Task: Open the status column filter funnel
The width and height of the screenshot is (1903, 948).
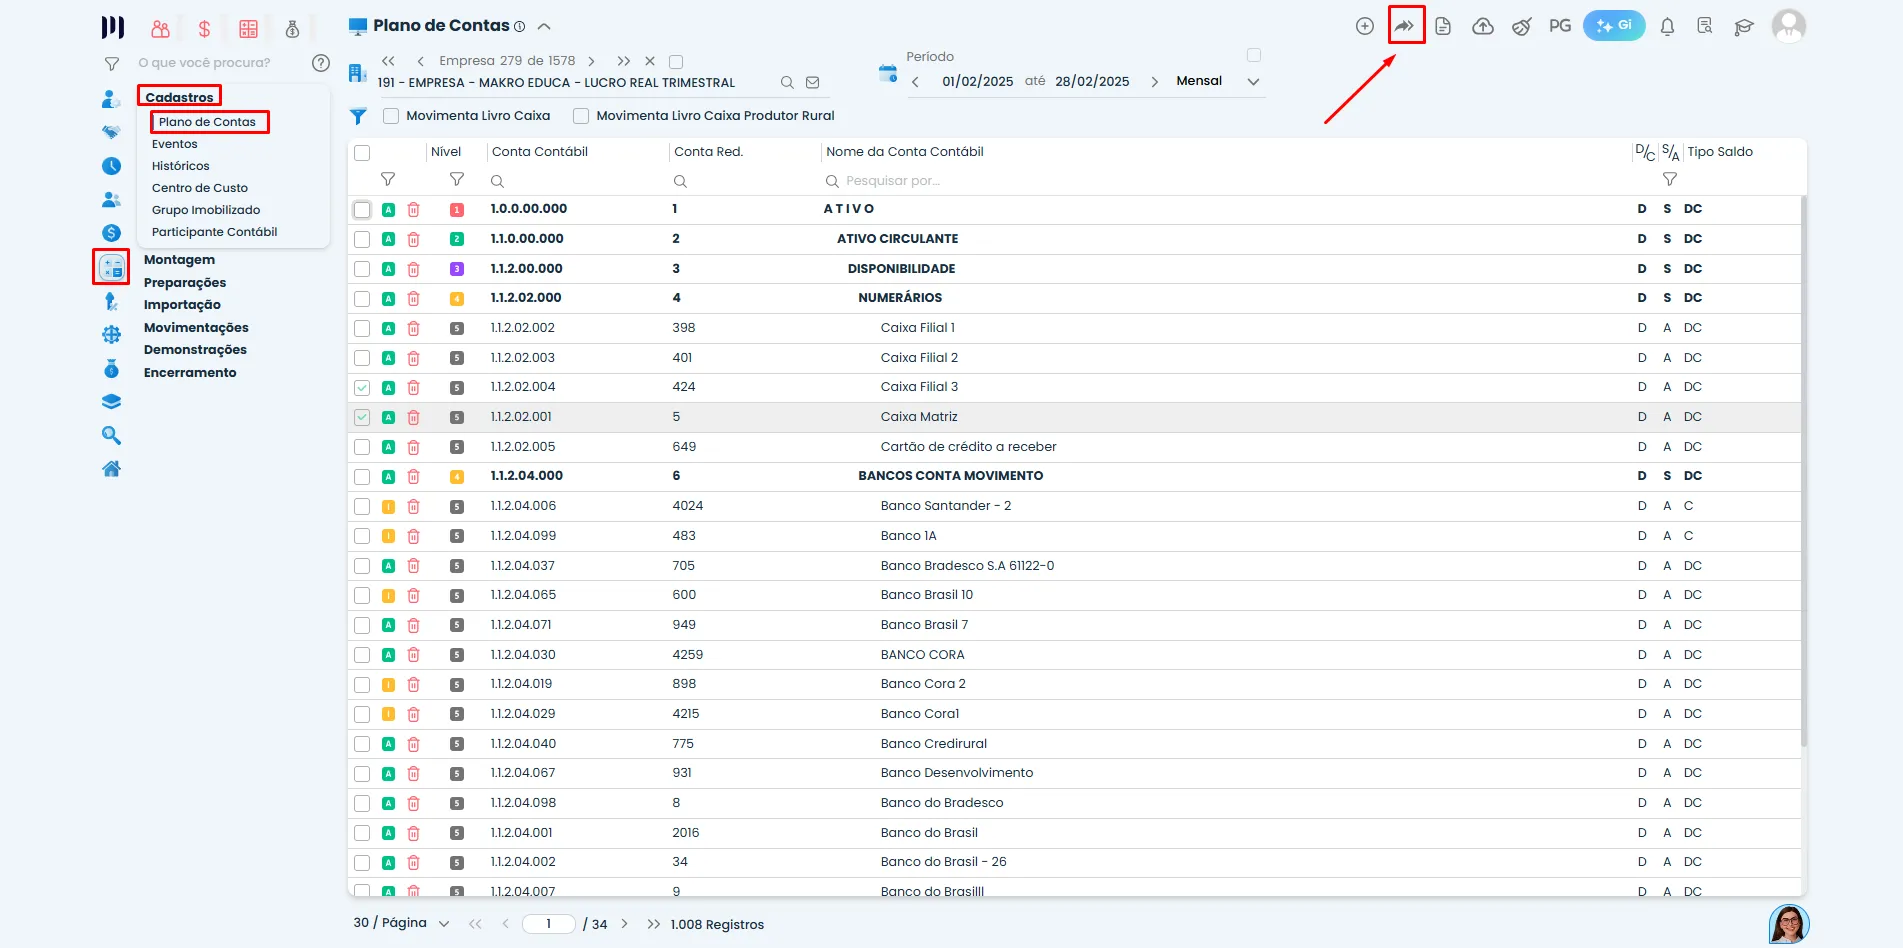Action: tap(388, 179)
